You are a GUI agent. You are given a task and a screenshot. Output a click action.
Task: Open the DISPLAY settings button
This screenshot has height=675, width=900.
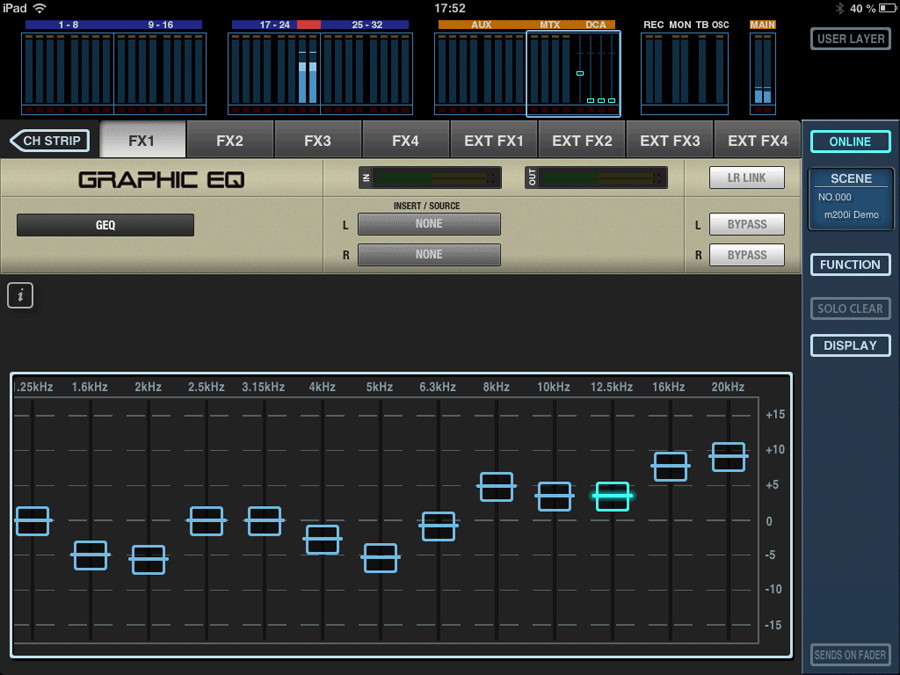tap(850, 346)
